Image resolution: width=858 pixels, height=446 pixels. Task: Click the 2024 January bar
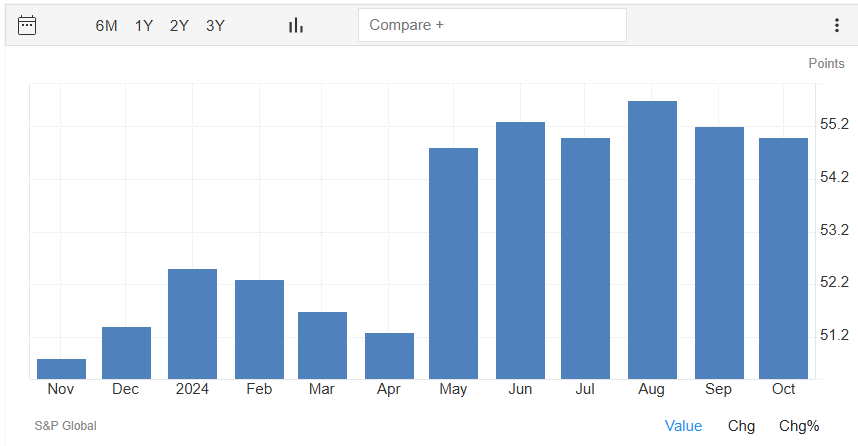coord(193,324)
